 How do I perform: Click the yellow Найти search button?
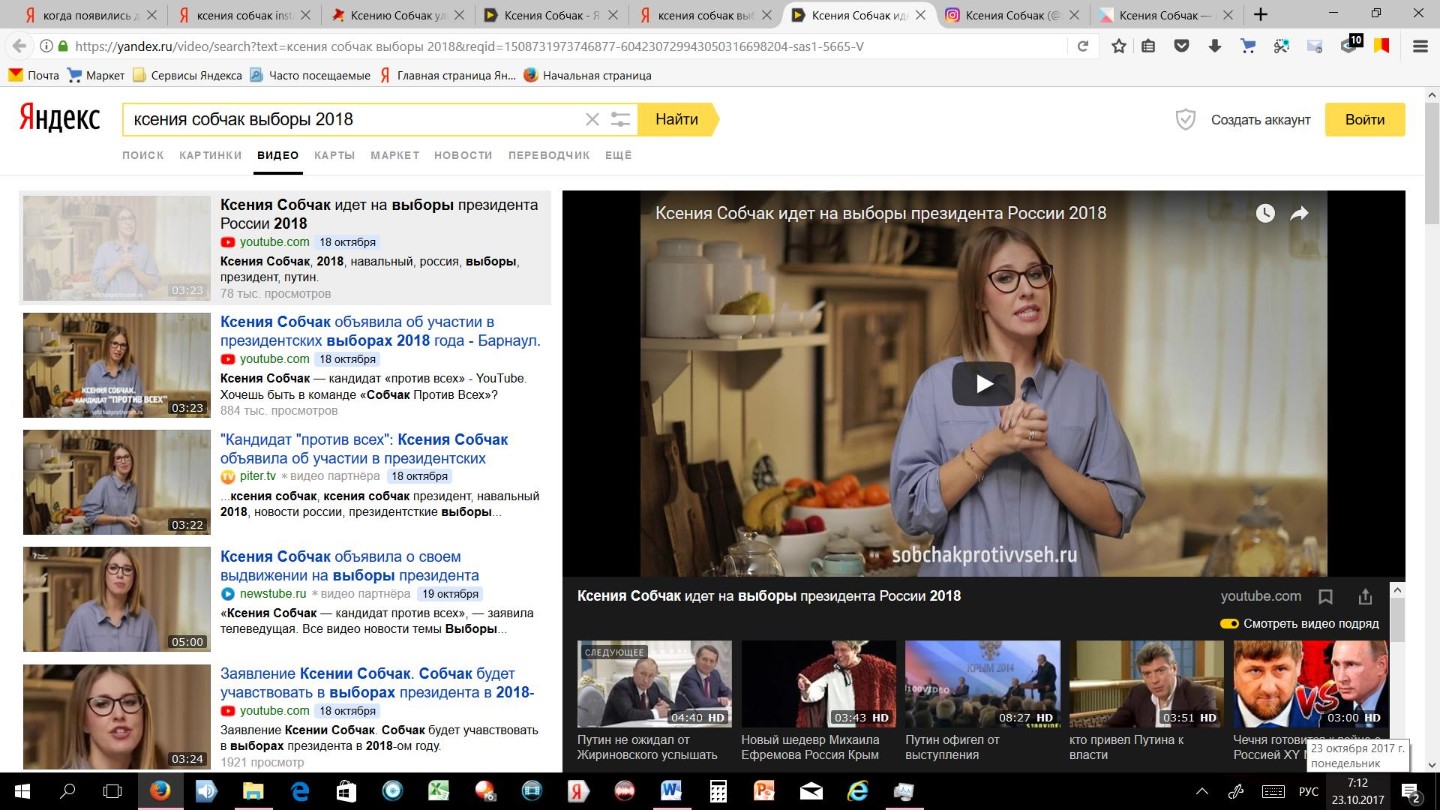677,119
